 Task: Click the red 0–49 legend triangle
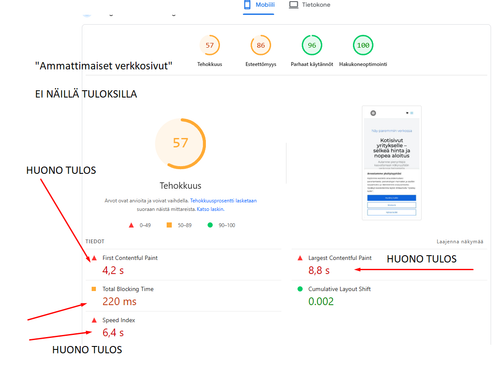131,225
